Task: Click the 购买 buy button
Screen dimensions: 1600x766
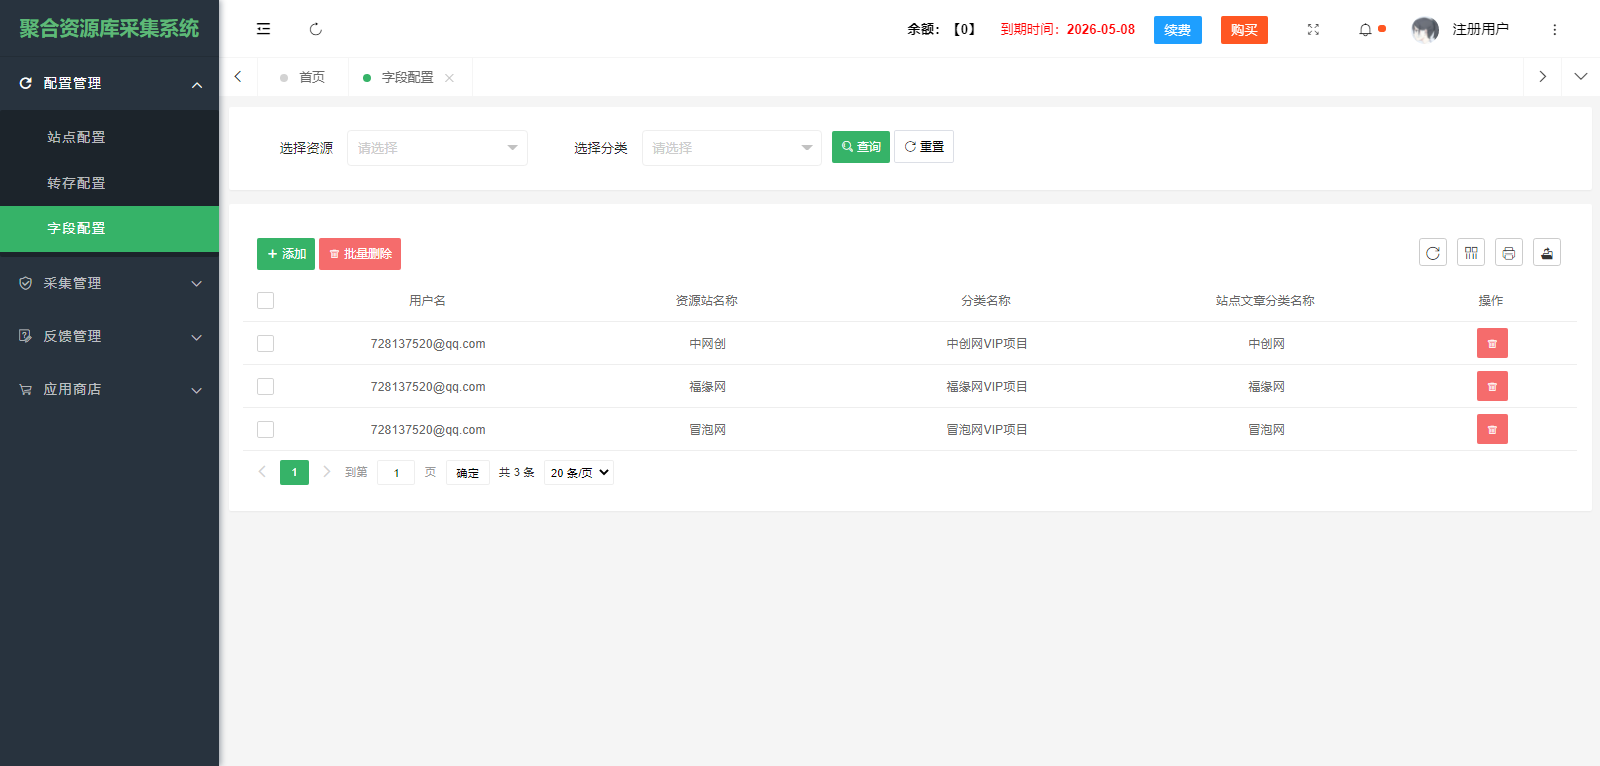Action: [1244, 30]
